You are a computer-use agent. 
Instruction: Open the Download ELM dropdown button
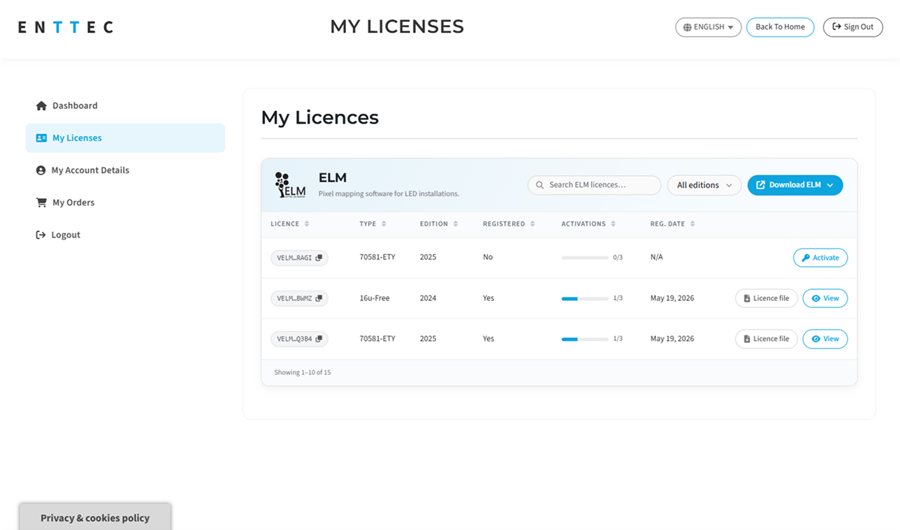pyautogui.click(x=795, y=185)
